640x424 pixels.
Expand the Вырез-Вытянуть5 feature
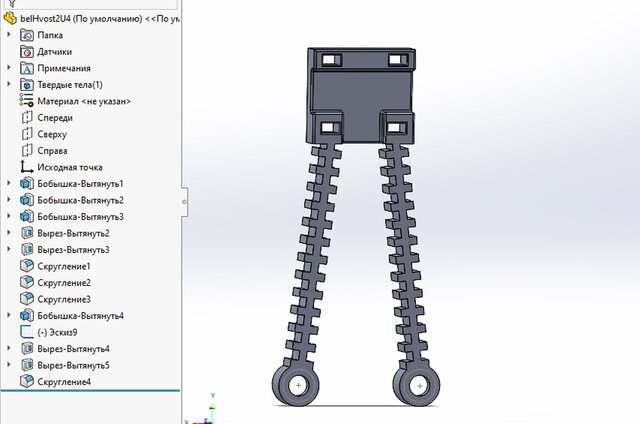9,365
